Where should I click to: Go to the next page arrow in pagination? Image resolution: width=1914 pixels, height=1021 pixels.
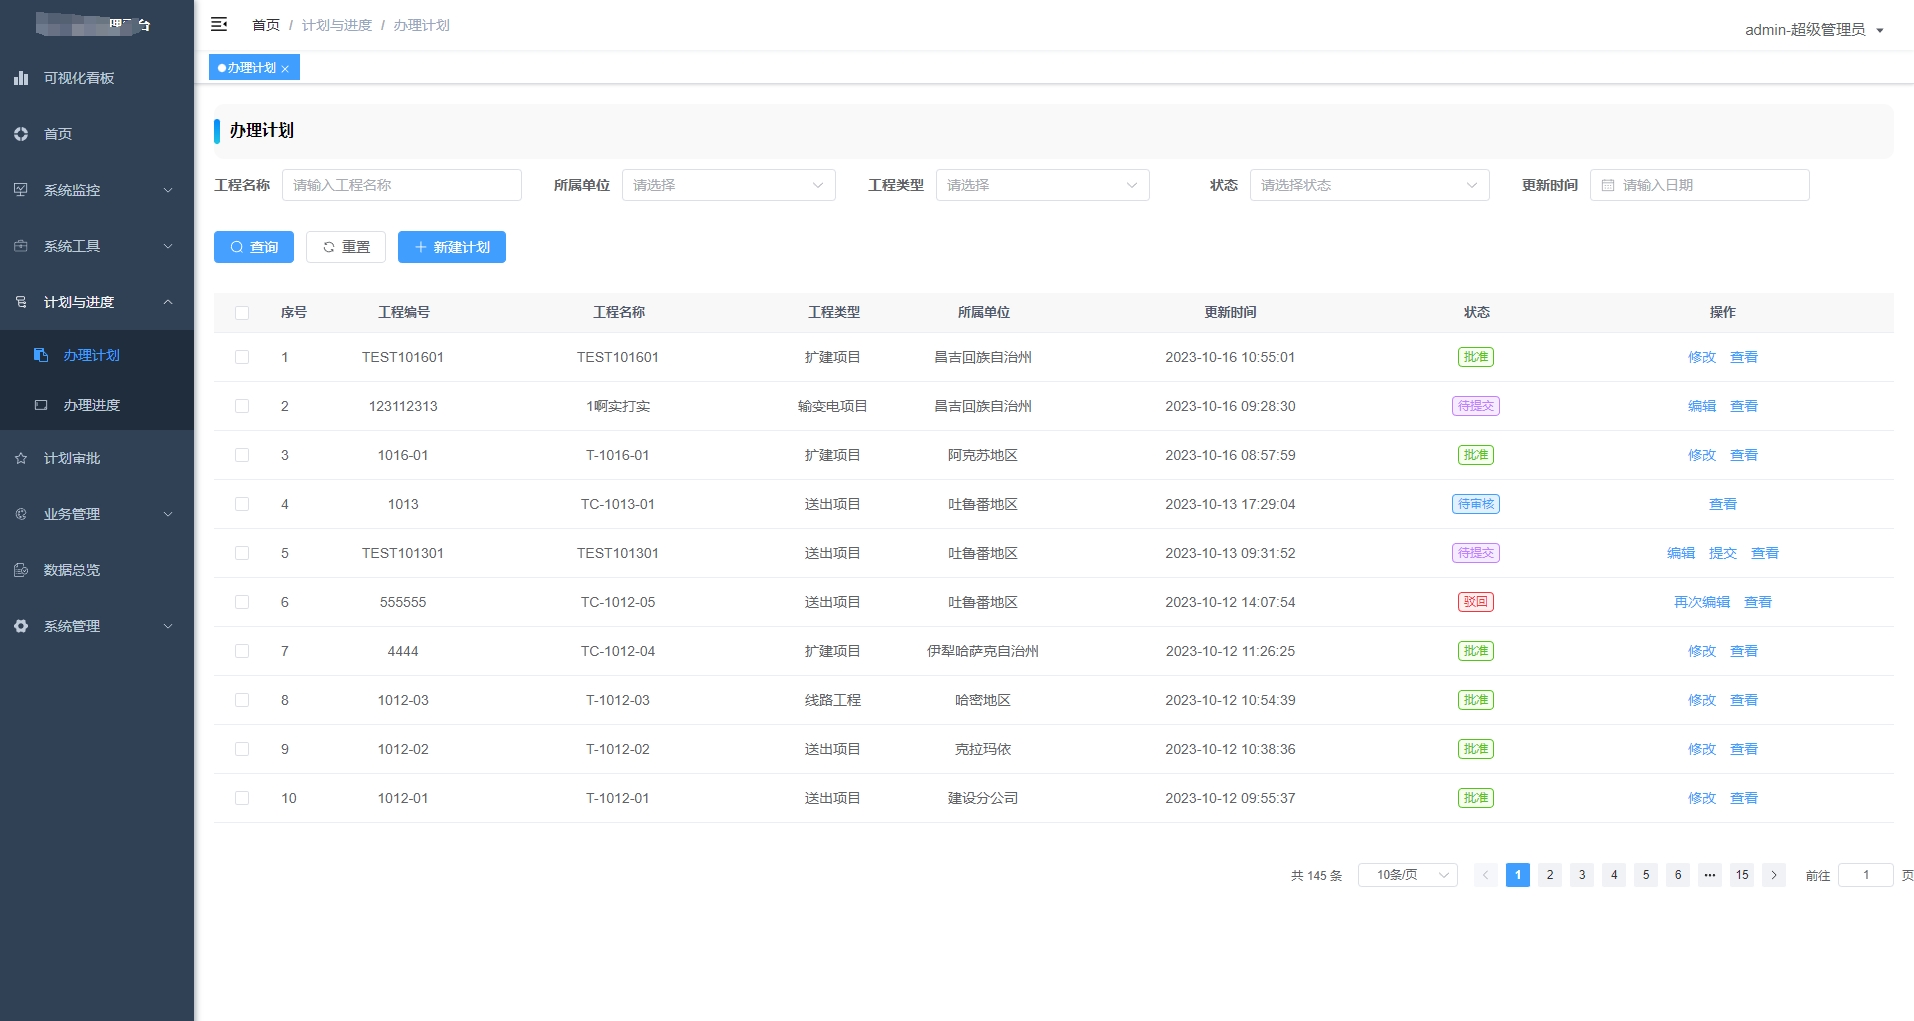click(1774, 875)
